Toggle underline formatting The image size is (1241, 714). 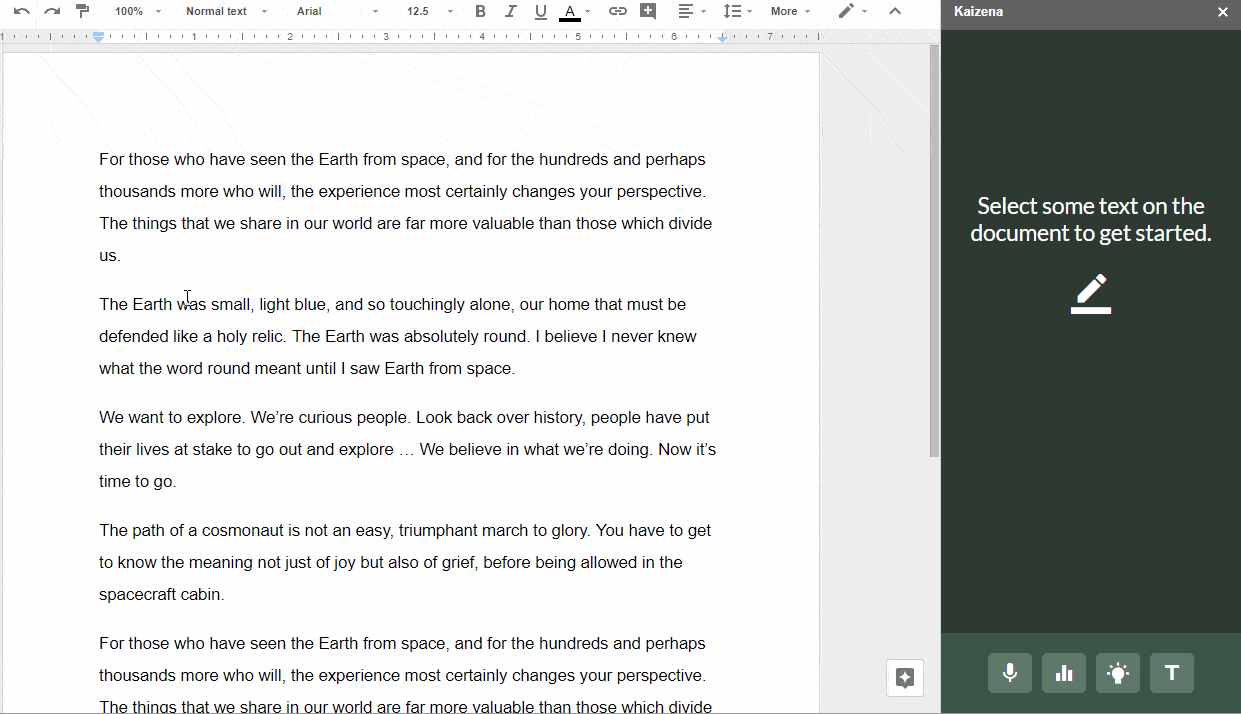[x=540, y=11]
